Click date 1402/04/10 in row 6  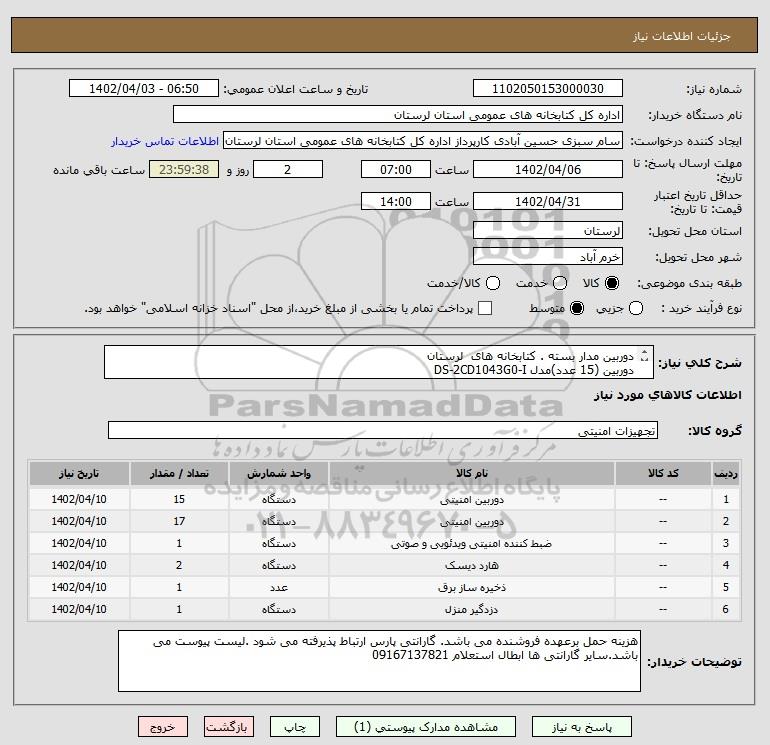pyautogui.click(x=79, y=609)
